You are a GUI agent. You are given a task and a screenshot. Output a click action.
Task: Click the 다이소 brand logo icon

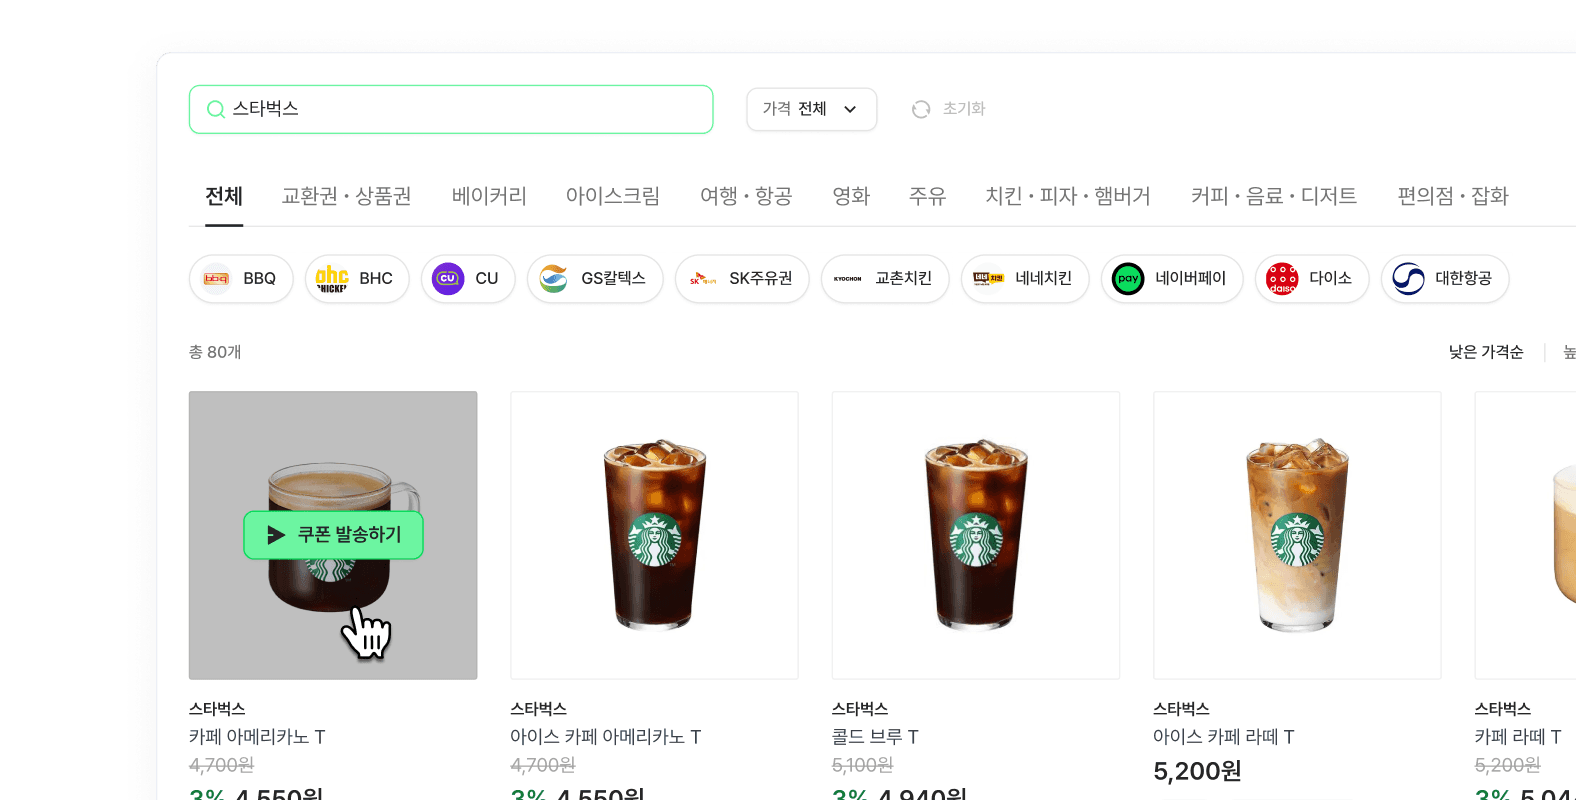(1282, 278)
